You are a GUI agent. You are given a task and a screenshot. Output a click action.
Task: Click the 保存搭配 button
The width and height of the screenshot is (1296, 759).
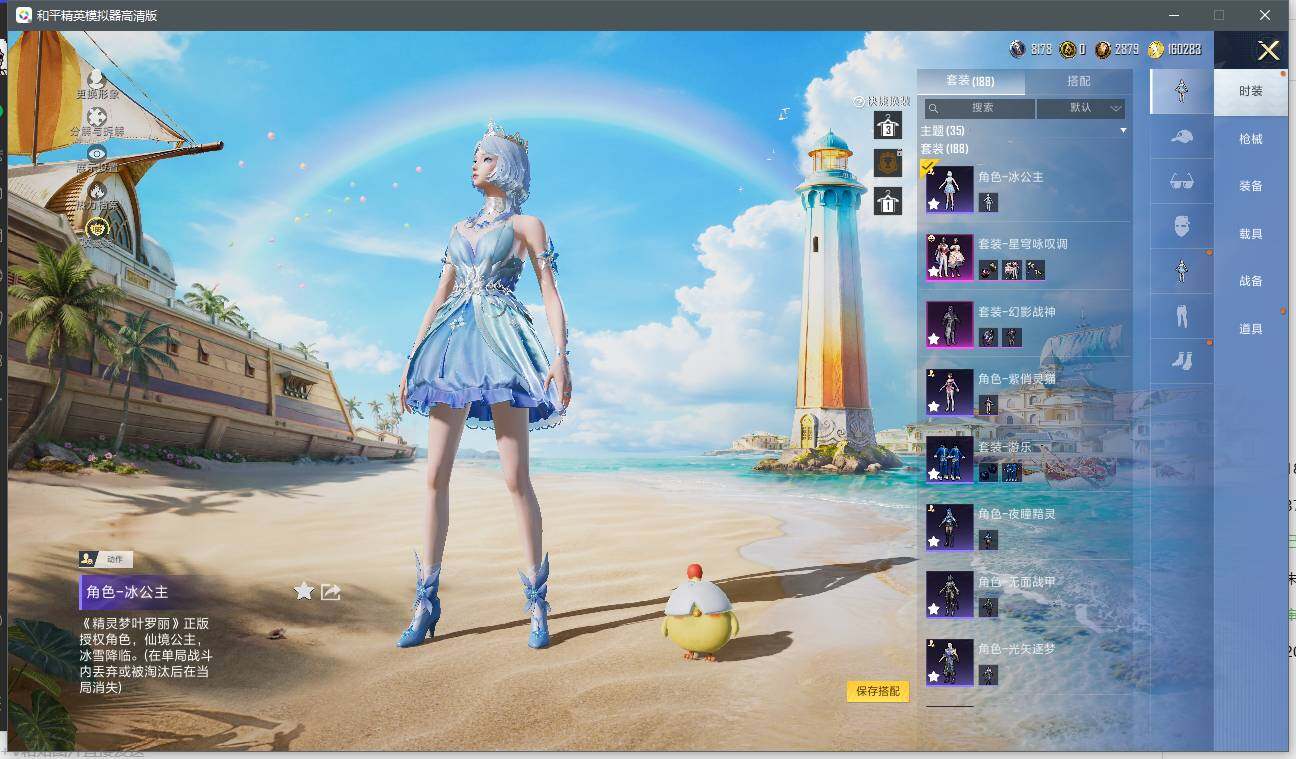click(x=878, y=691)
